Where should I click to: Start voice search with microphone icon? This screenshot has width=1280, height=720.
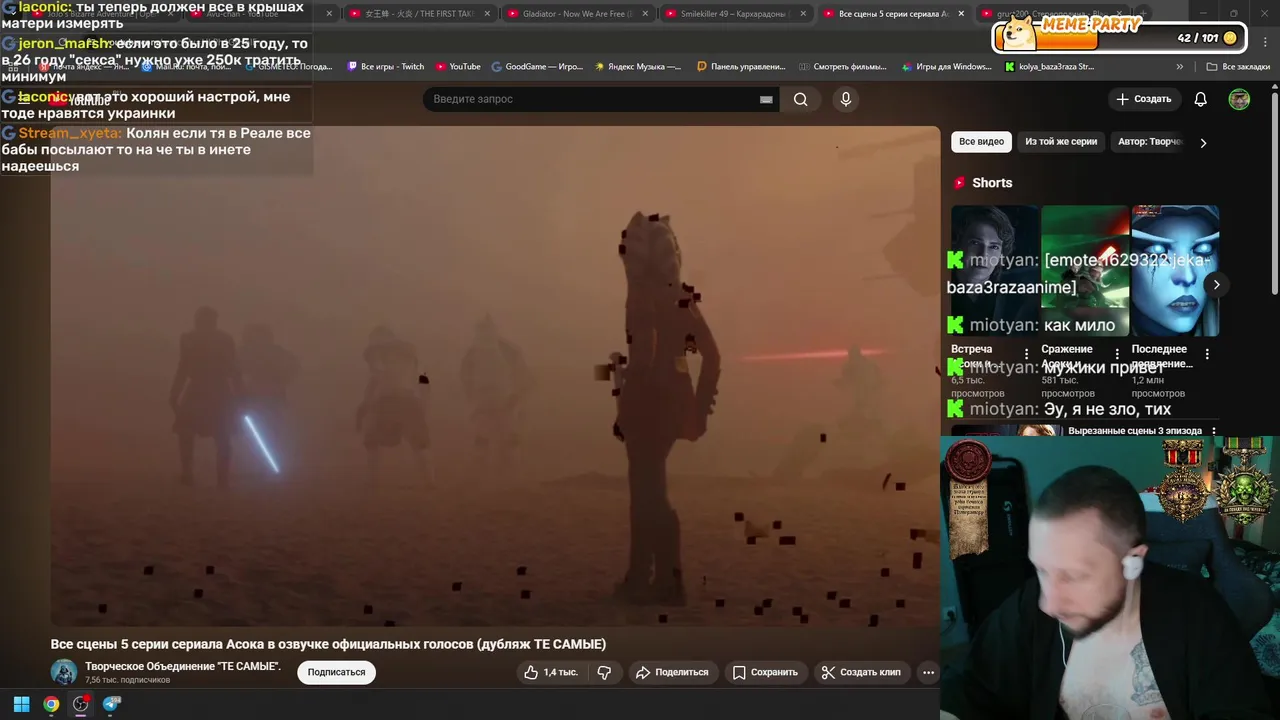click(846, 99)
